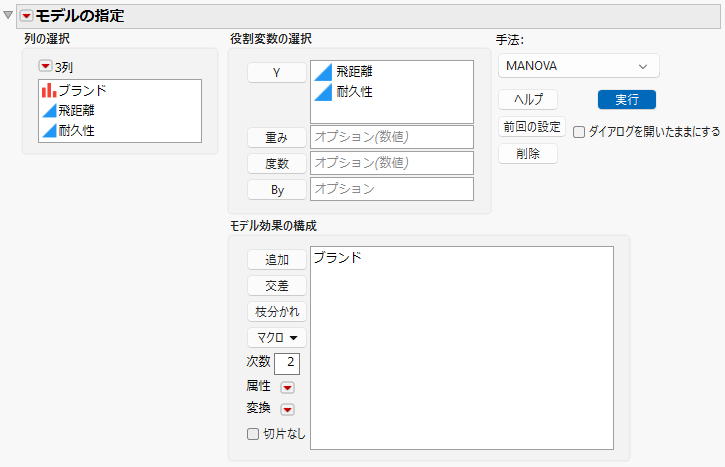Click the 前回の設定 button

(532, 127)
